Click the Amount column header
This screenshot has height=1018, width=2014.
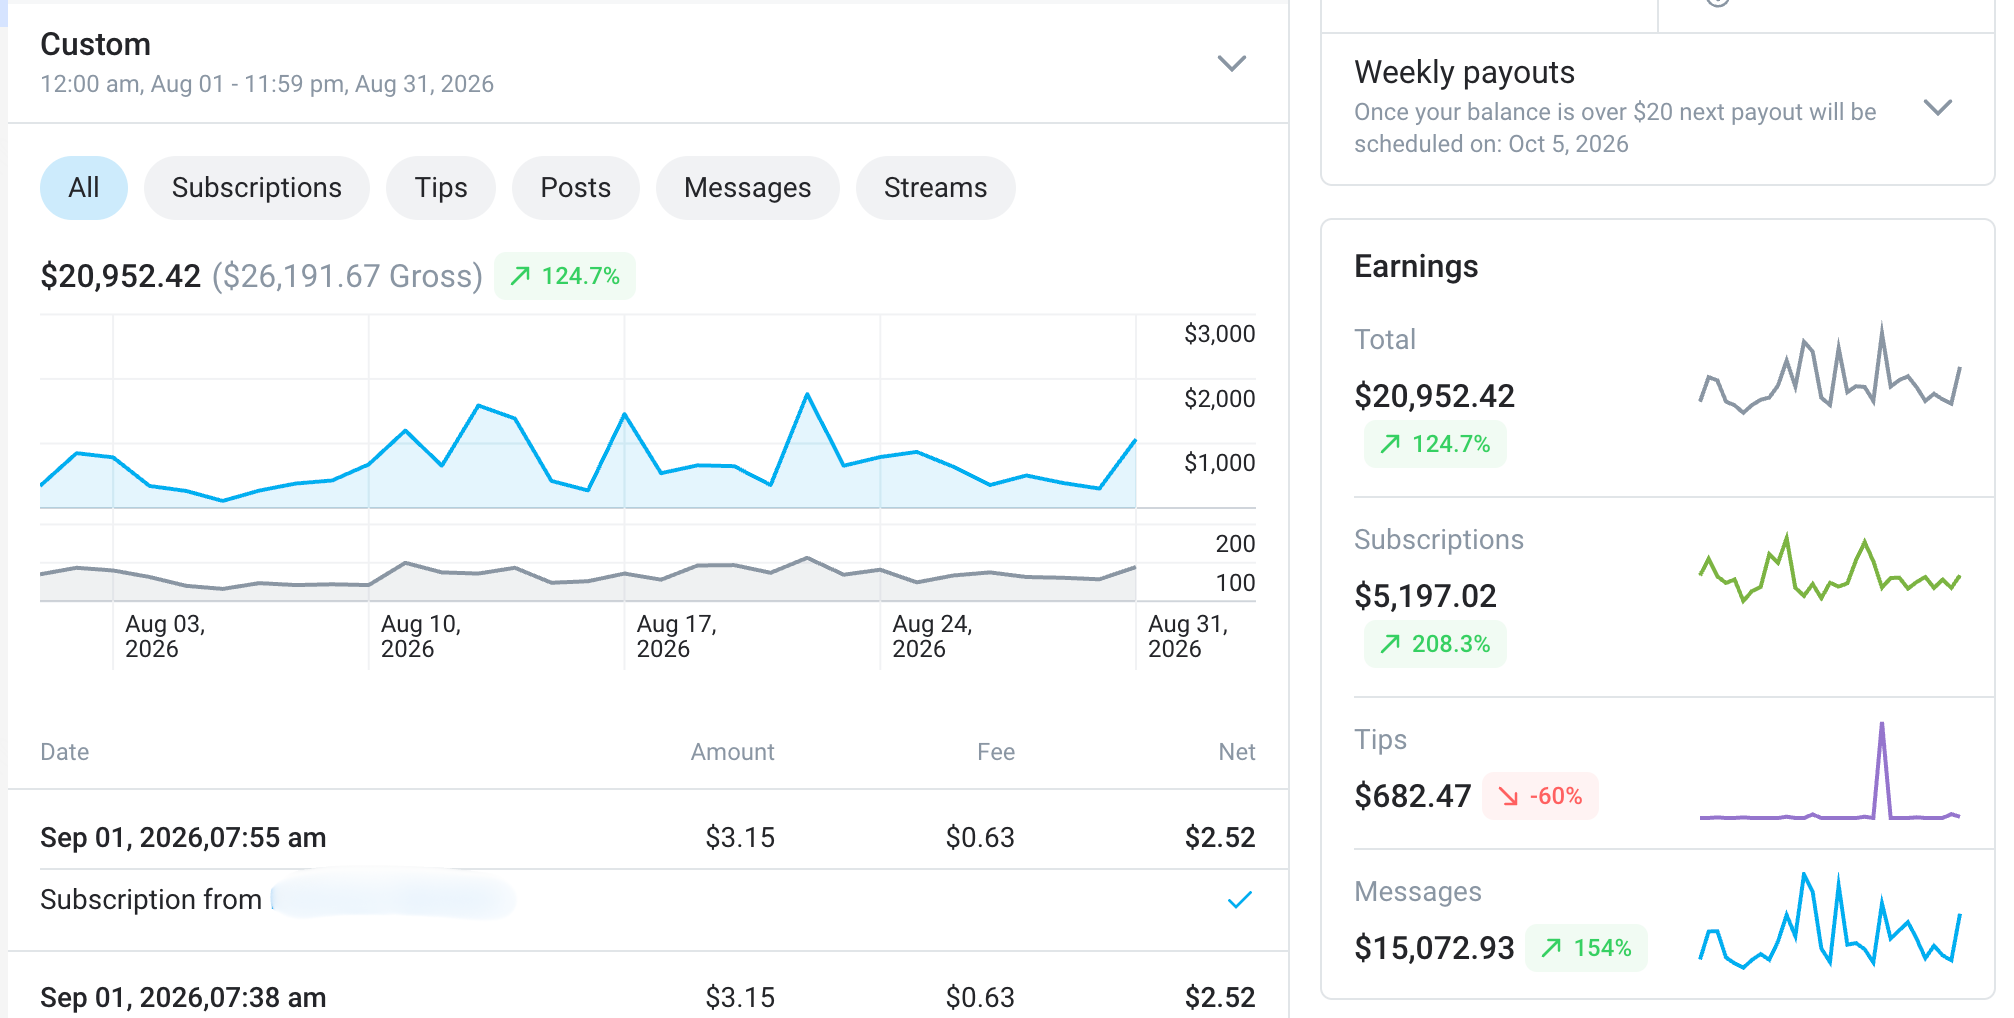(x=733, y=752)
